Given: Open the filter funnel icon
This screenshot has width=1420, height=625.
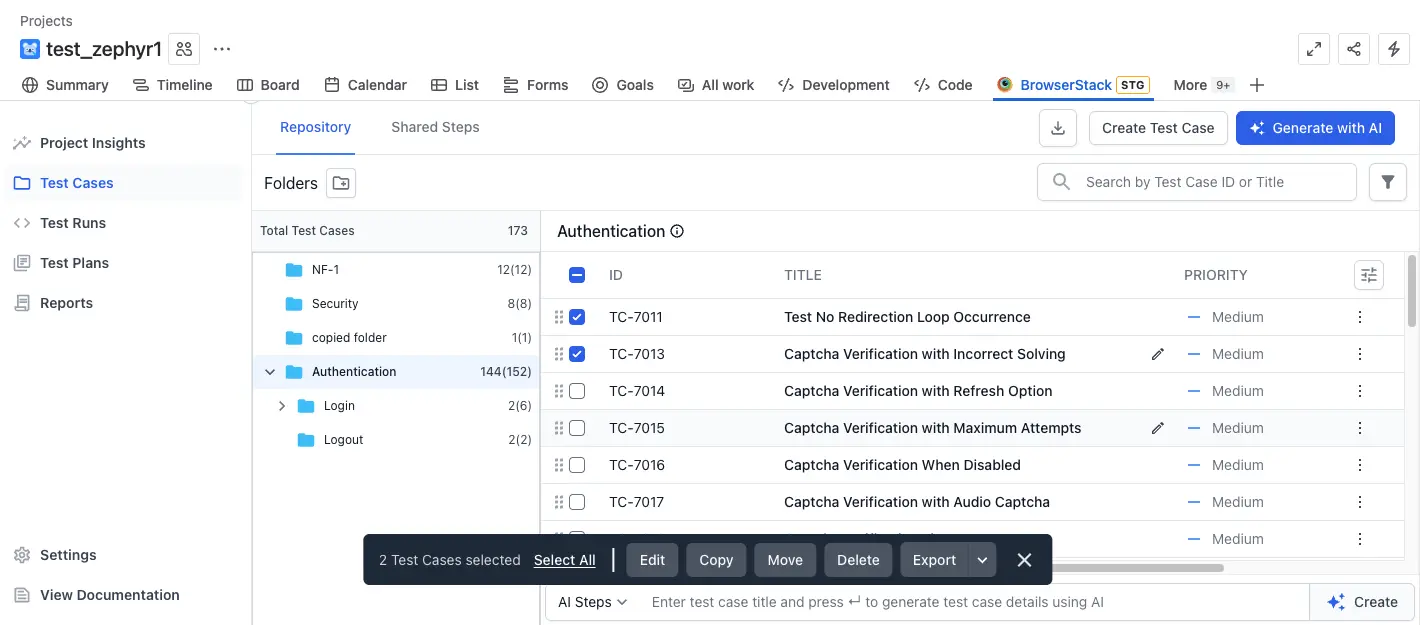Looking at the screenshot, I should (1387, 182).
